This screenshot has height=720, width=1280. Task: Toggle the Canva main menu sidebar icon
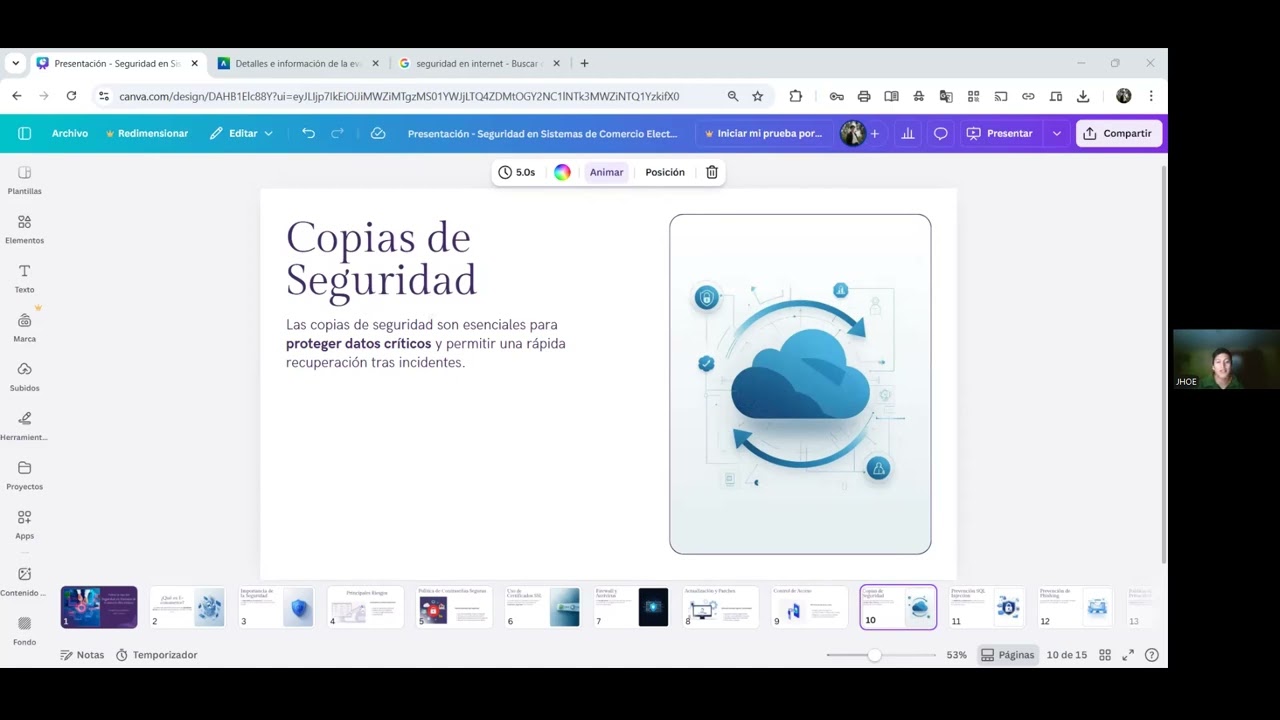tap(24, 133)
